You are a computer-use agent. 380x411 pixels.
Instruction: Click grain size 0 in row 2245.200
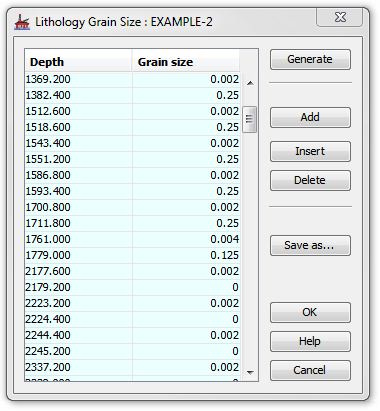186,351
